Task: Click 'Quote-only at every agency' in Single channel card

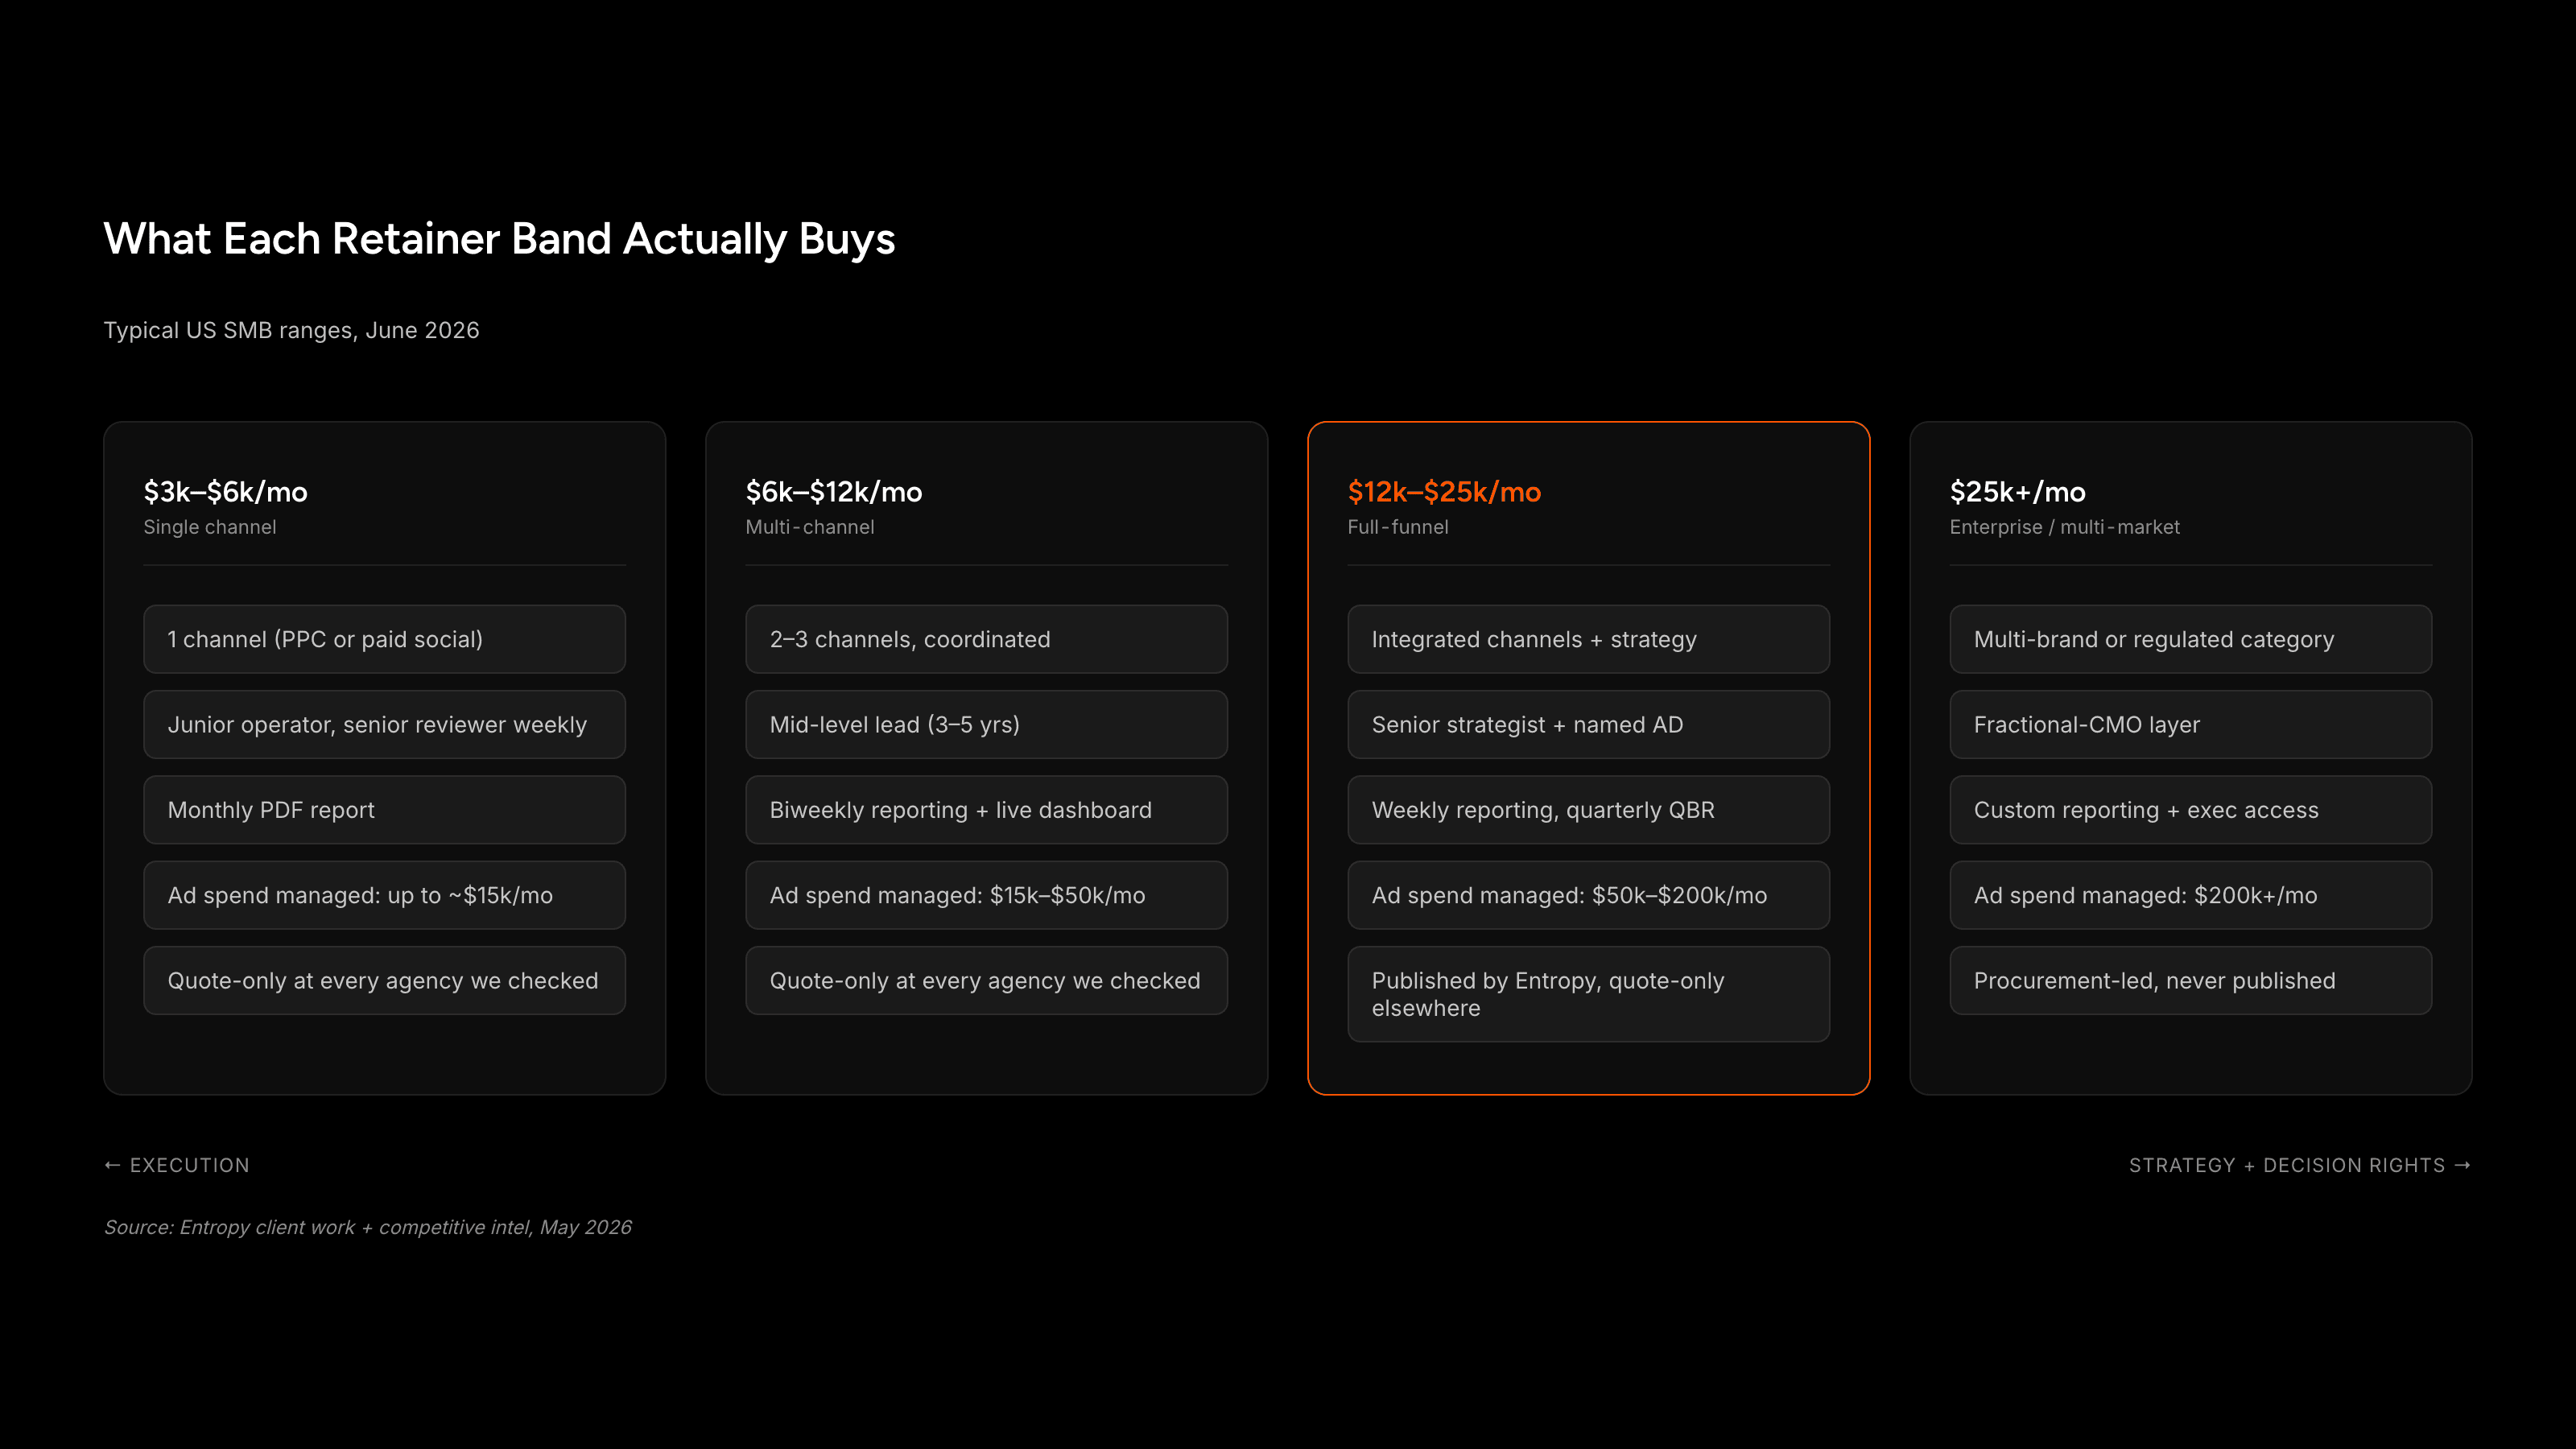Action: (385, 980)
